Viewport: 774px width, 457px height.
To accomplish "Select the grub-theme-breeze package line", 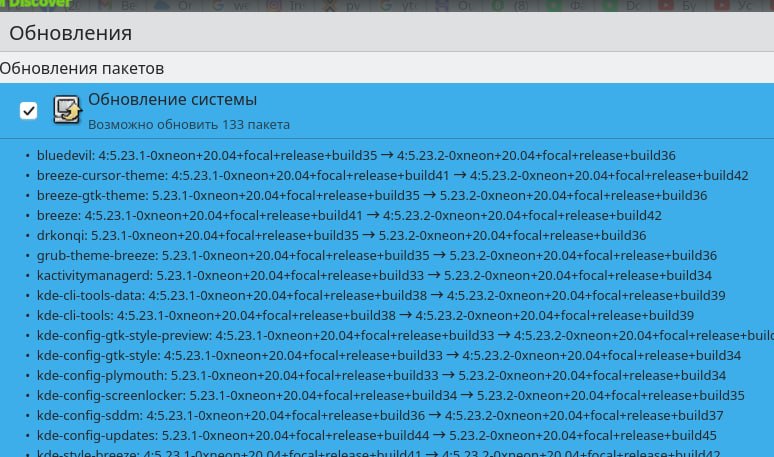I will coord(377,256).
